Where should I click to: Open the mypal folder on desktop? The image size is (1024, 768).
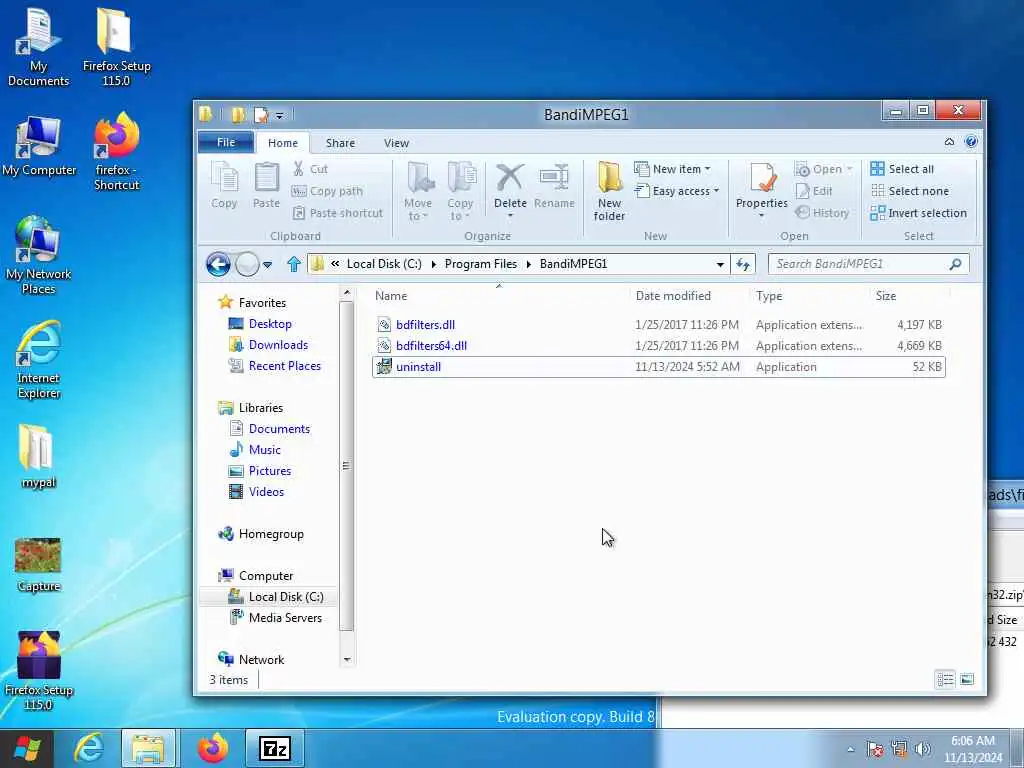38,456
